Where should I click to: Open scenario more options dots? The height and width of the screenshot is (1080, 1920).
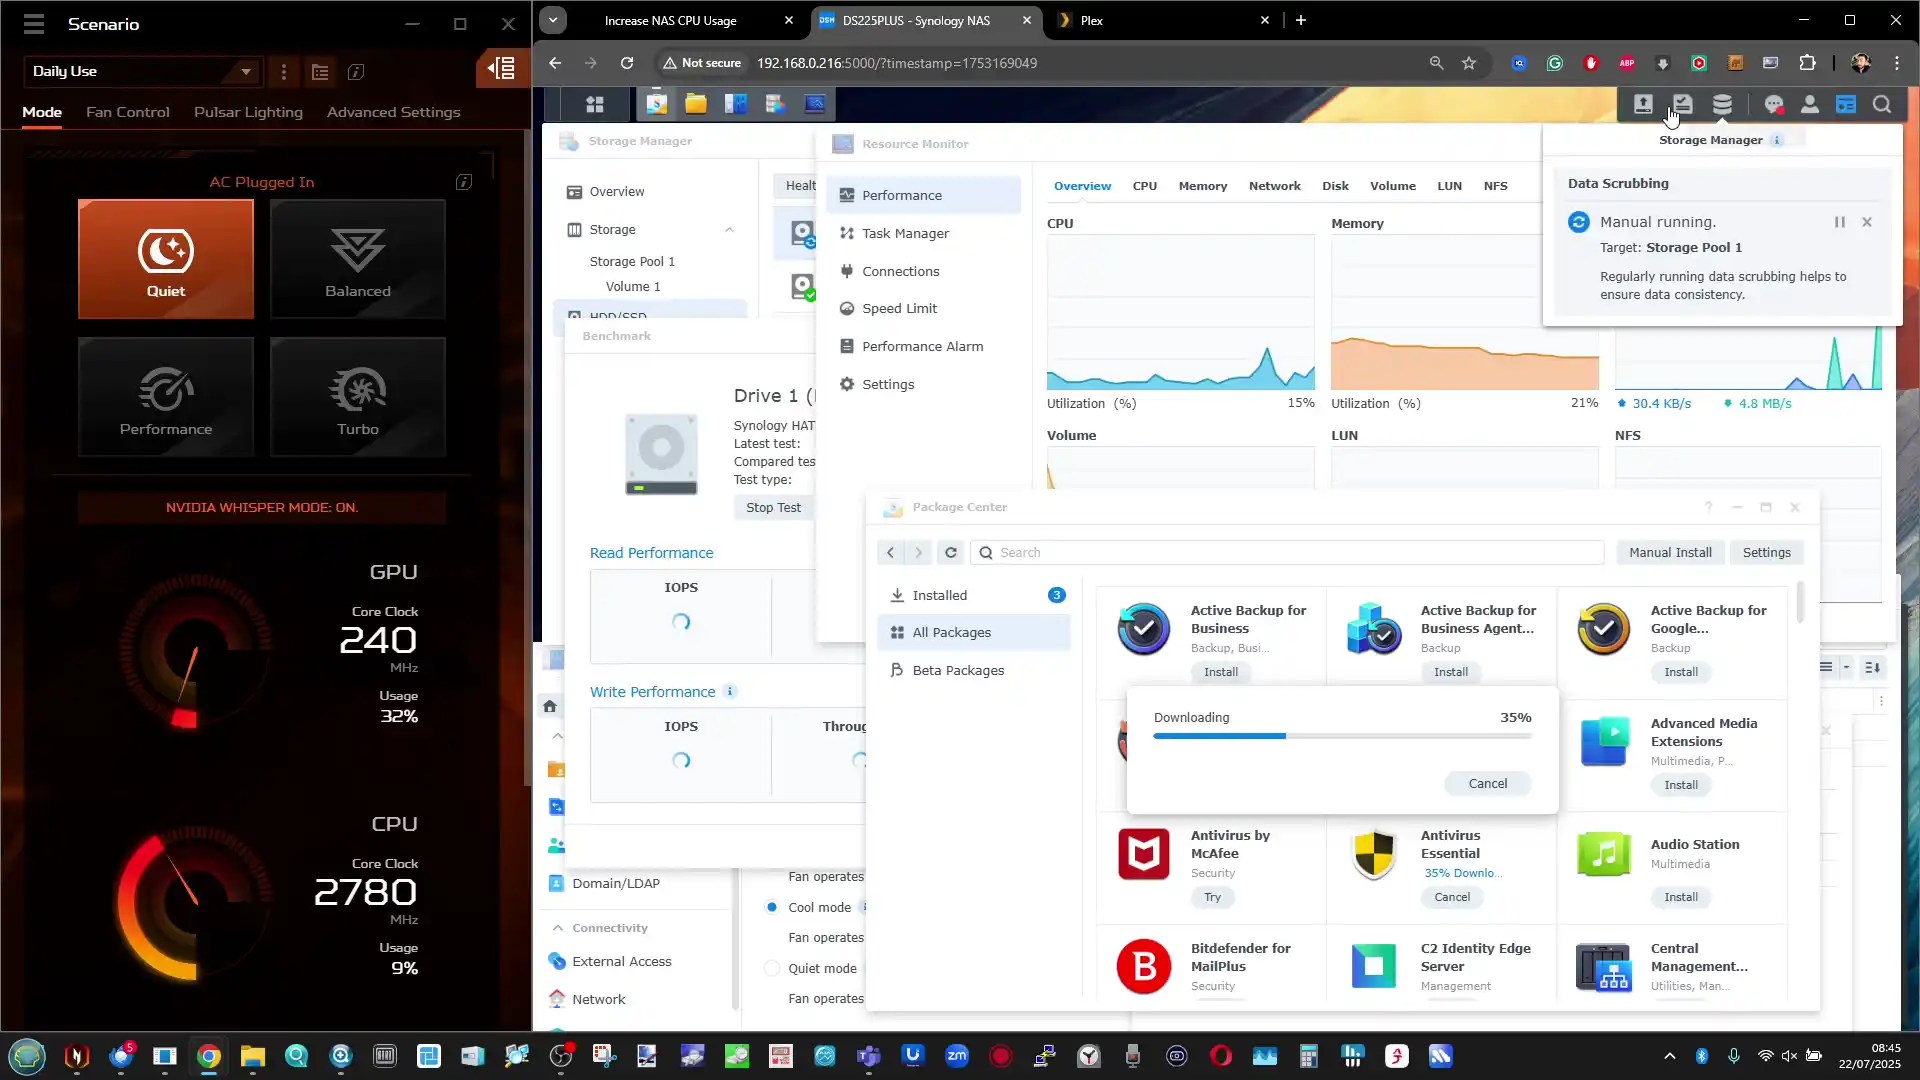tap(284, 71)
